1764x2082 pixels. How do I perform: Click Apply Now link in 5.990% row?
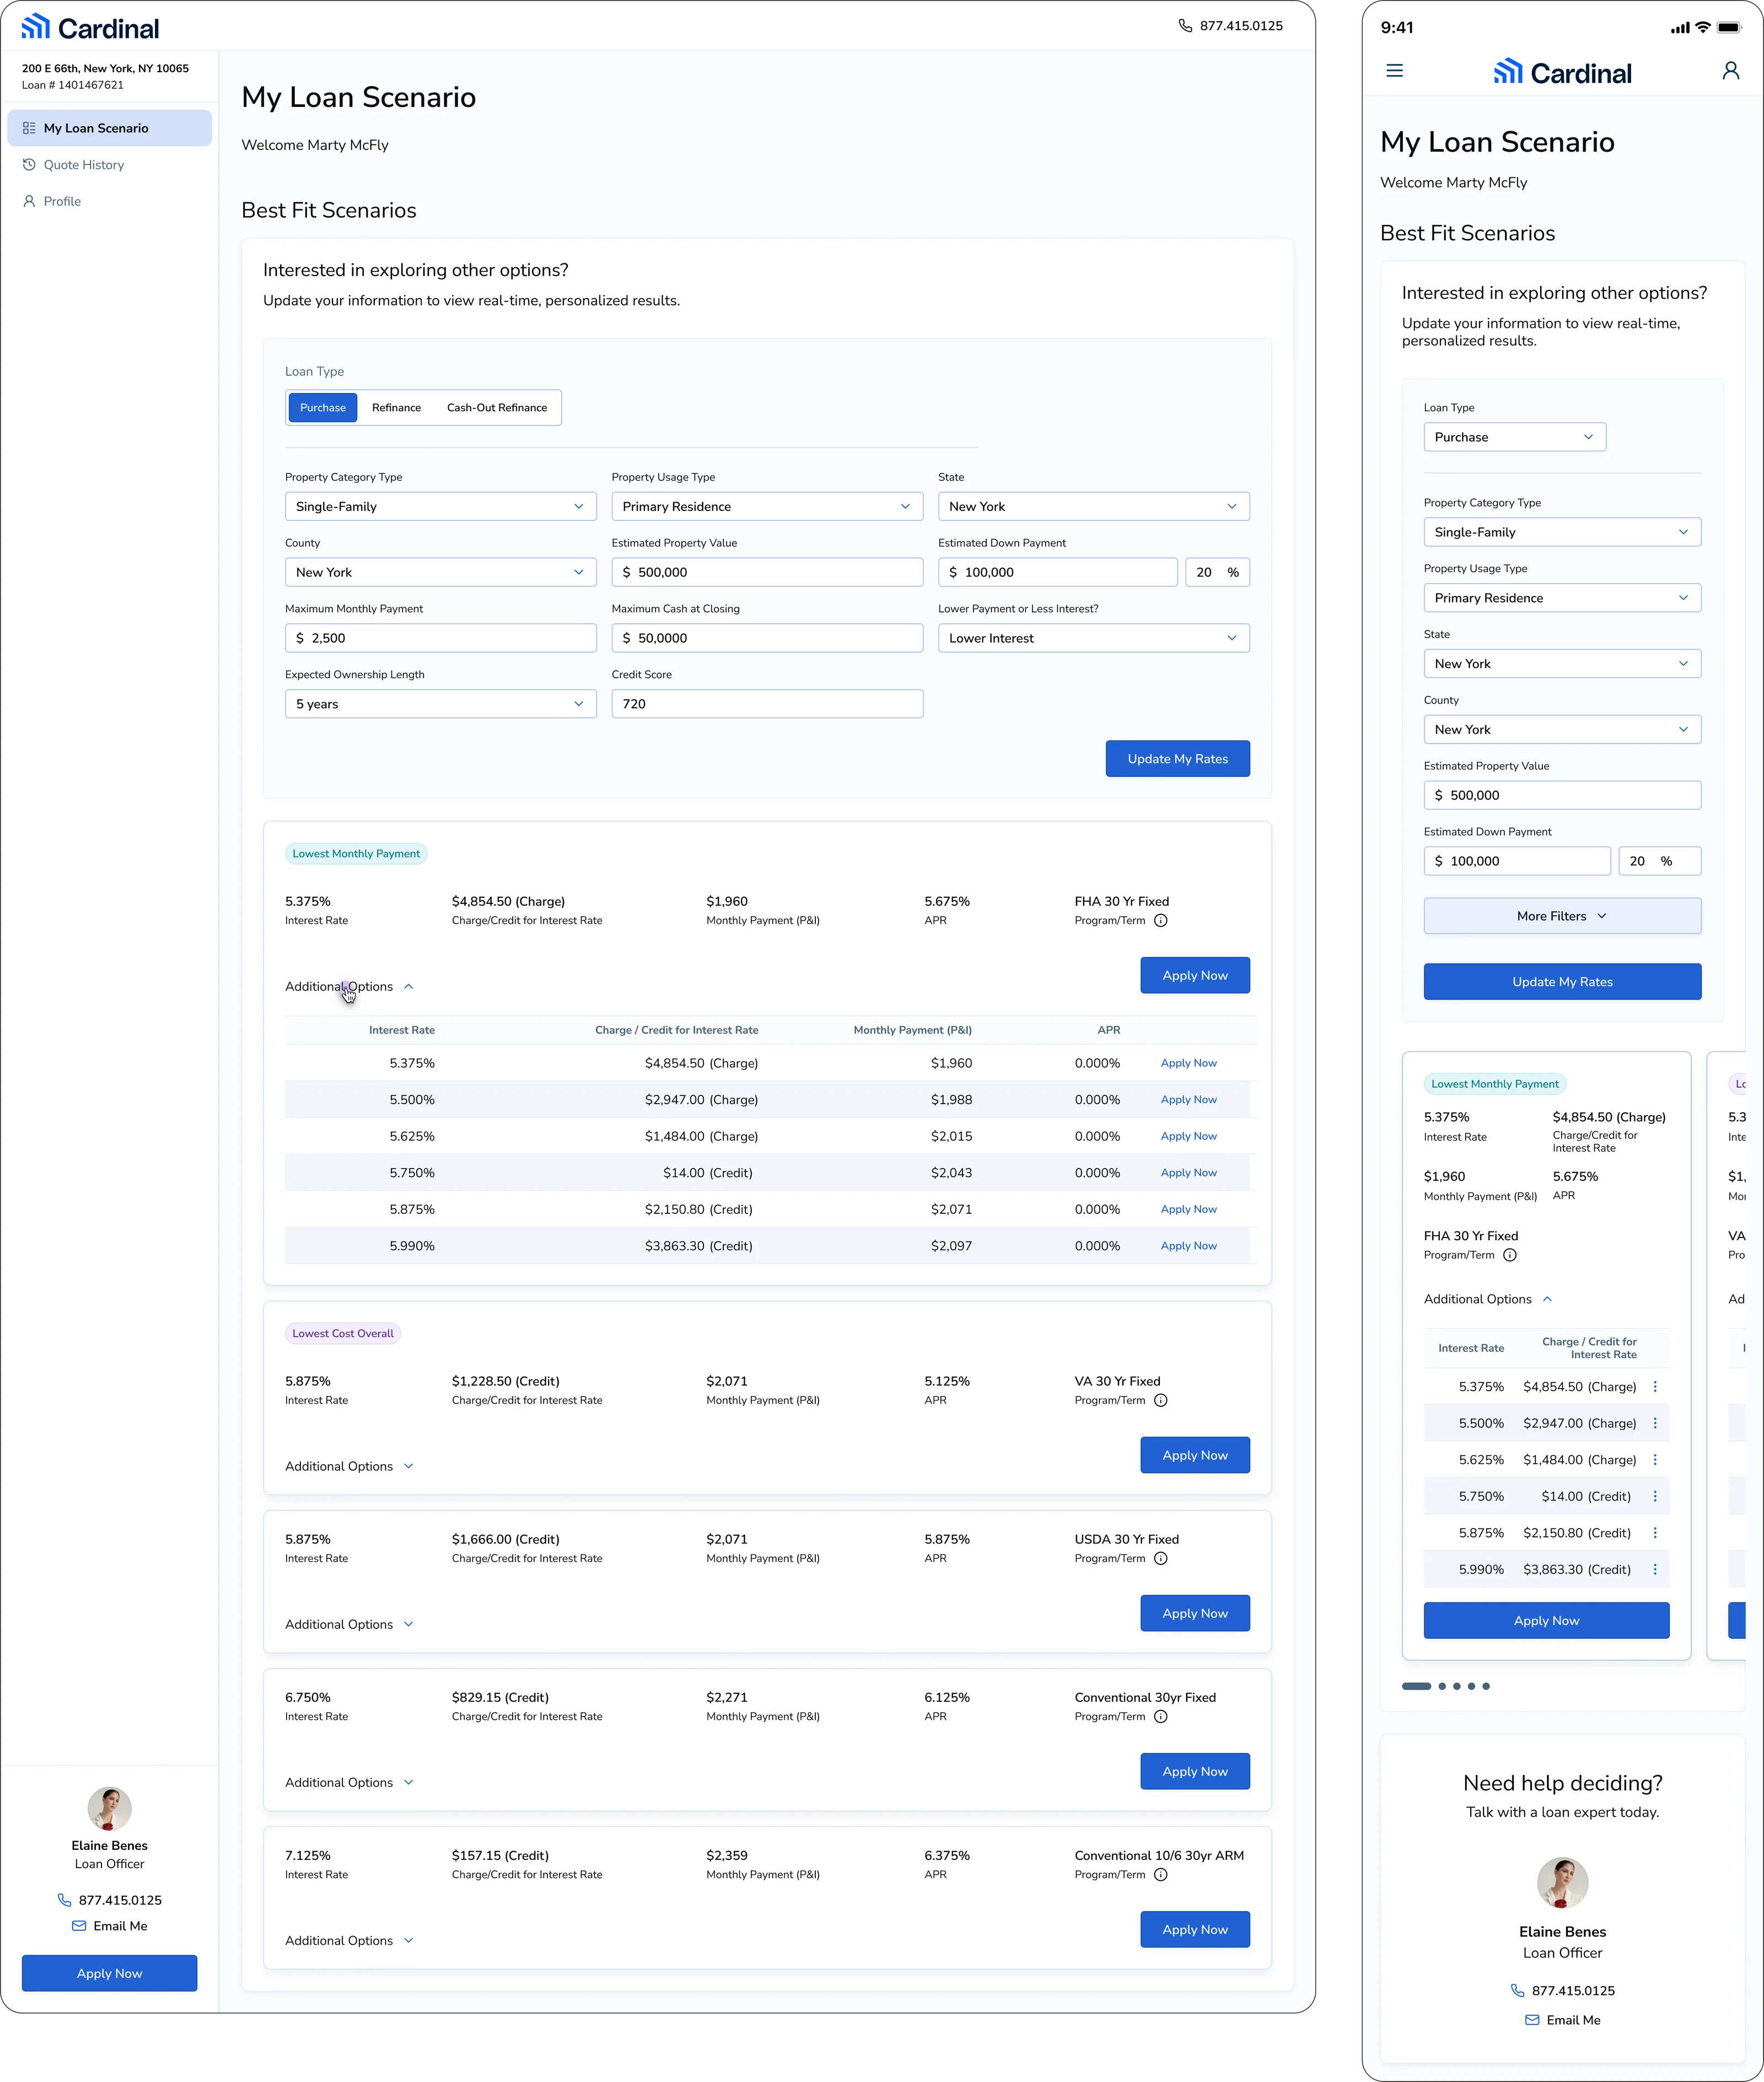click(x=1188, y=1246)
